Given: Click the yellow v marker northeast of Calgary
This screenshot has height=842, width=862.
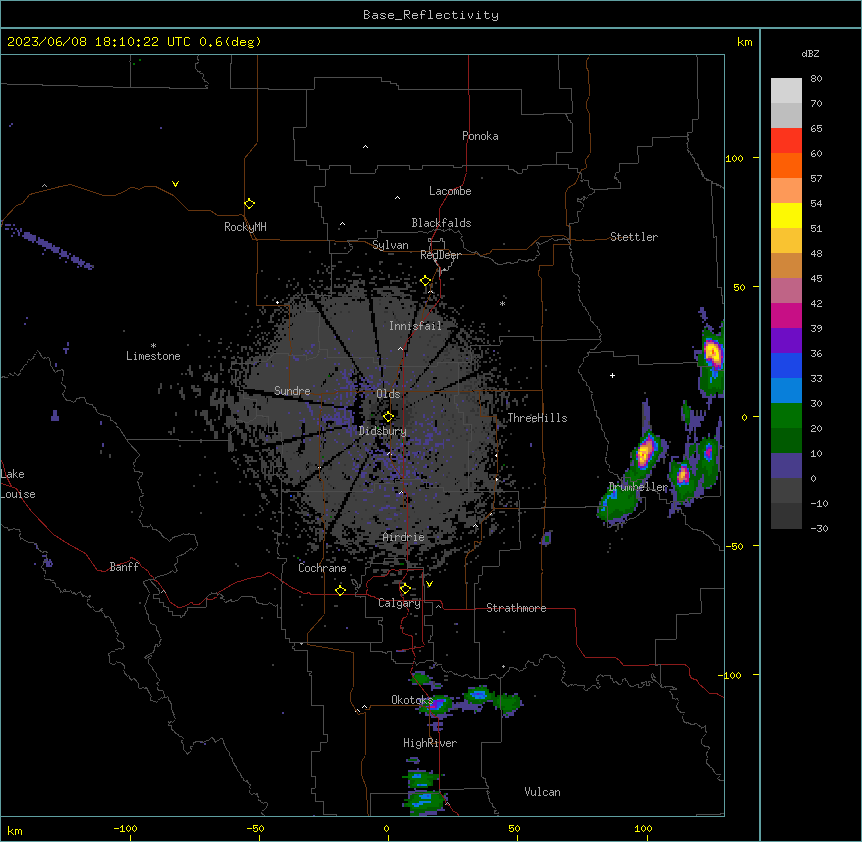Looking at the screenshot, I should tap(429, 584).
